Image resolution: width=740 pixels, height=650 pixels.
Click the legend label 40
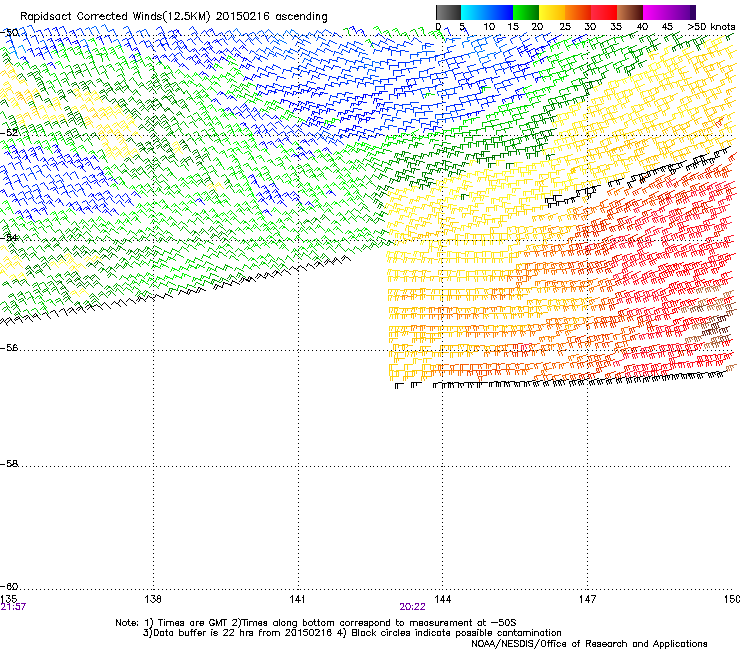pyautogui.click(x=642, y=27)
